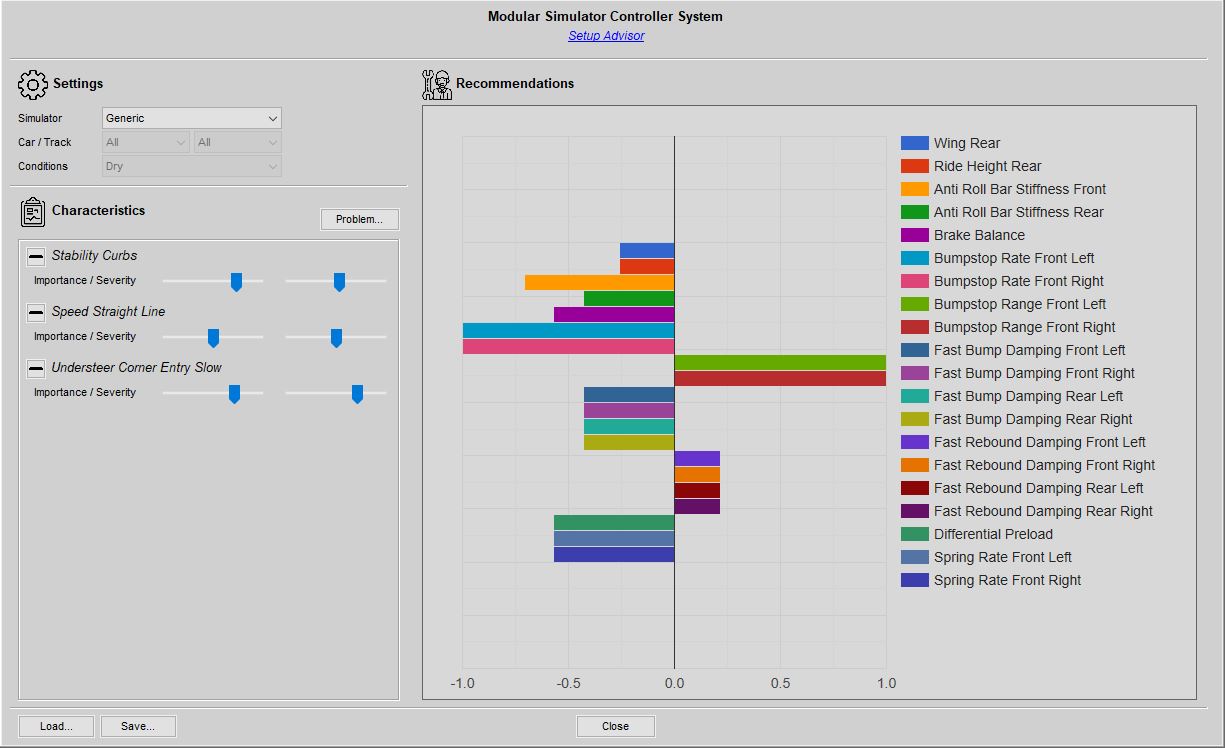The height and width of the screenshot is (748, 1225).
Task: Click the Fast Rebound Damping Rear Left swatch
Action: (x=915, y=488)
